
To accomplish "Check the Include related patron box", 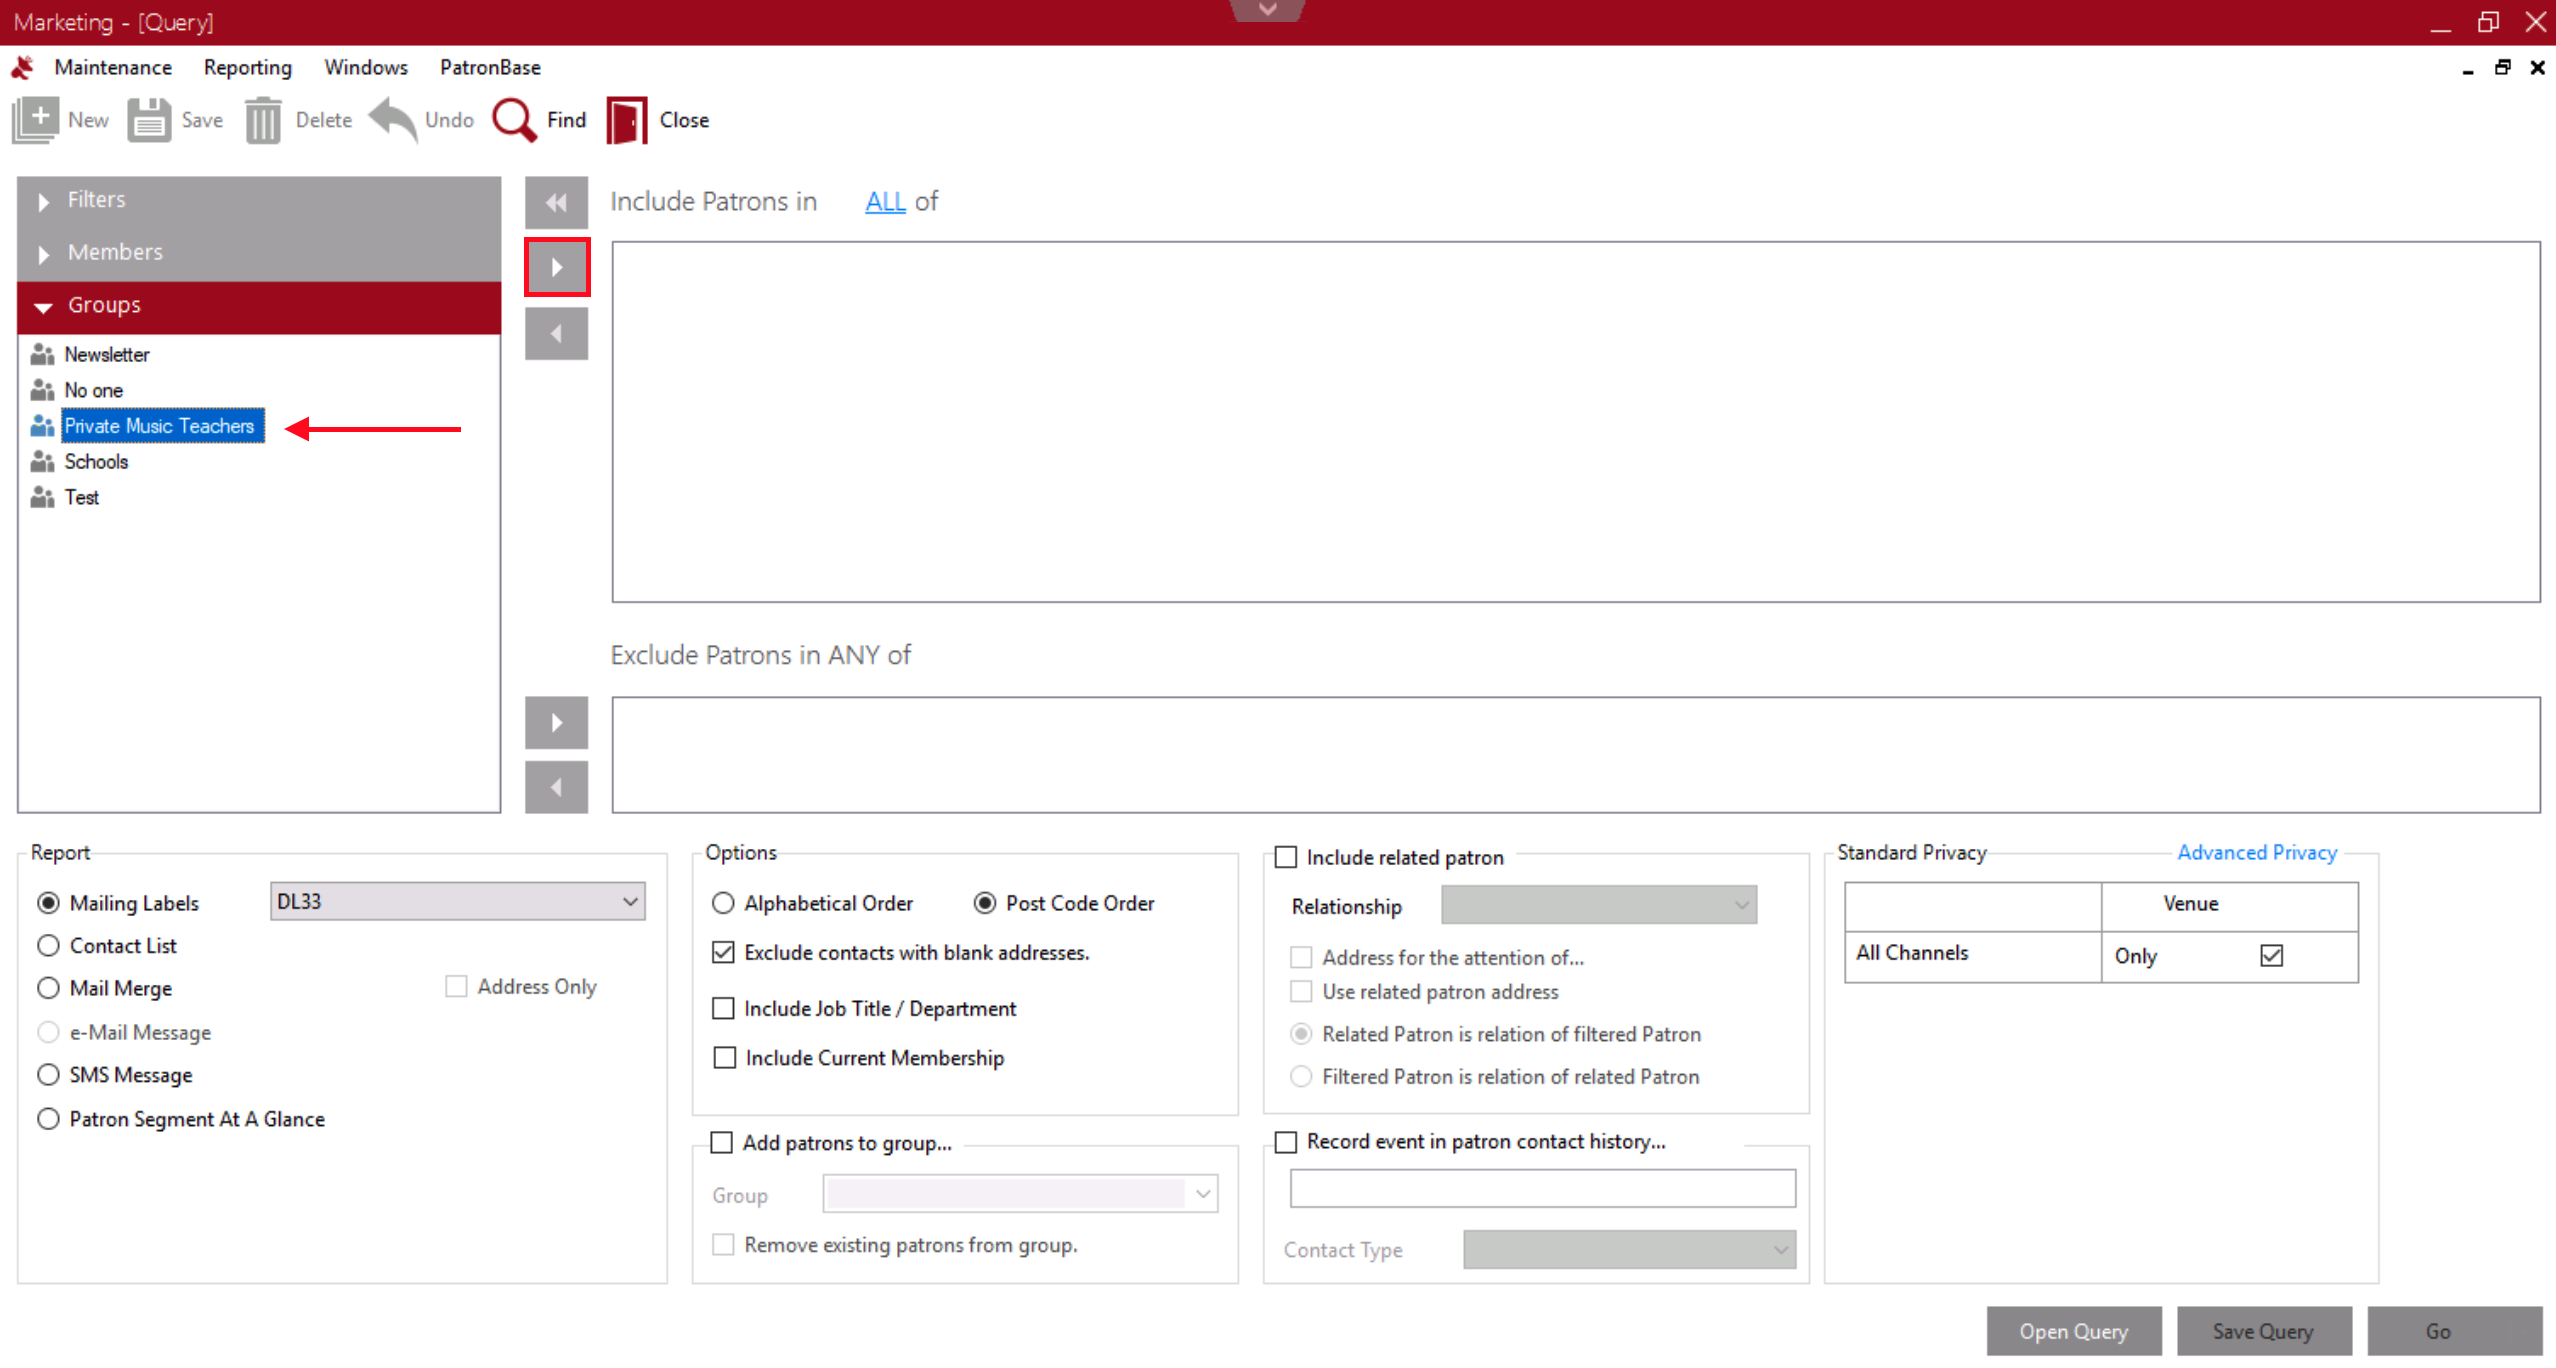I will click(1286, 857).
